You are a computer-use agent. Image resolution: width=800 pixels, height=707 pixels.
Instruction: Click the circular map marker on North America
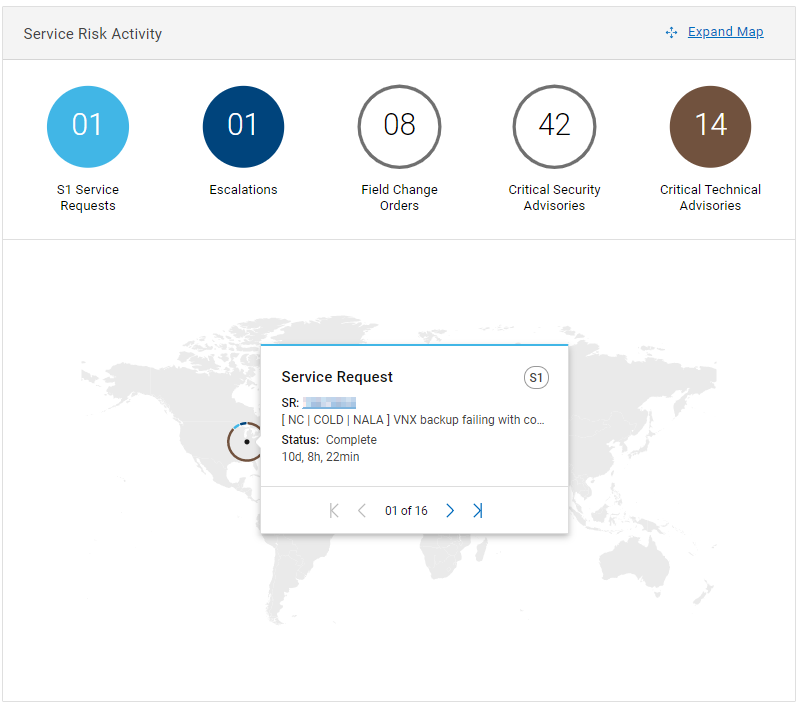(246, 441)
